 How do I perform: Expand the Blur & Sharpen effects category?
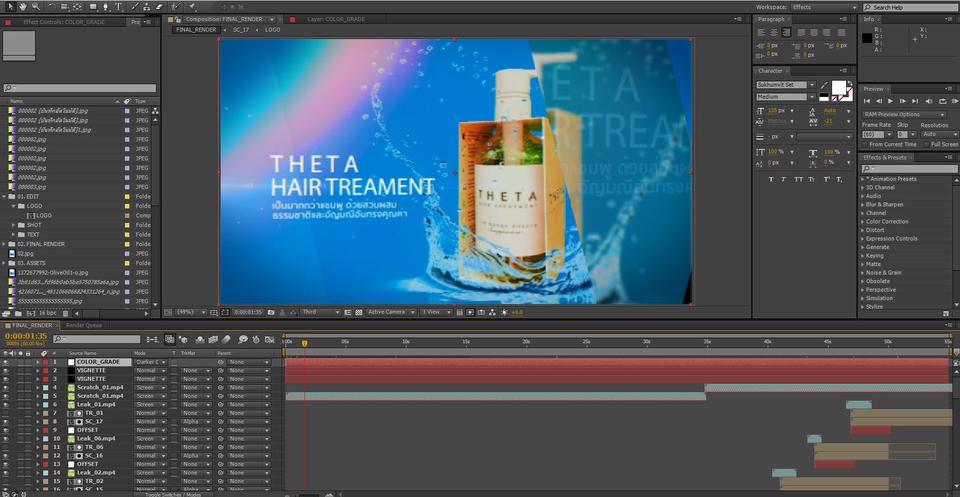(863, 204)
